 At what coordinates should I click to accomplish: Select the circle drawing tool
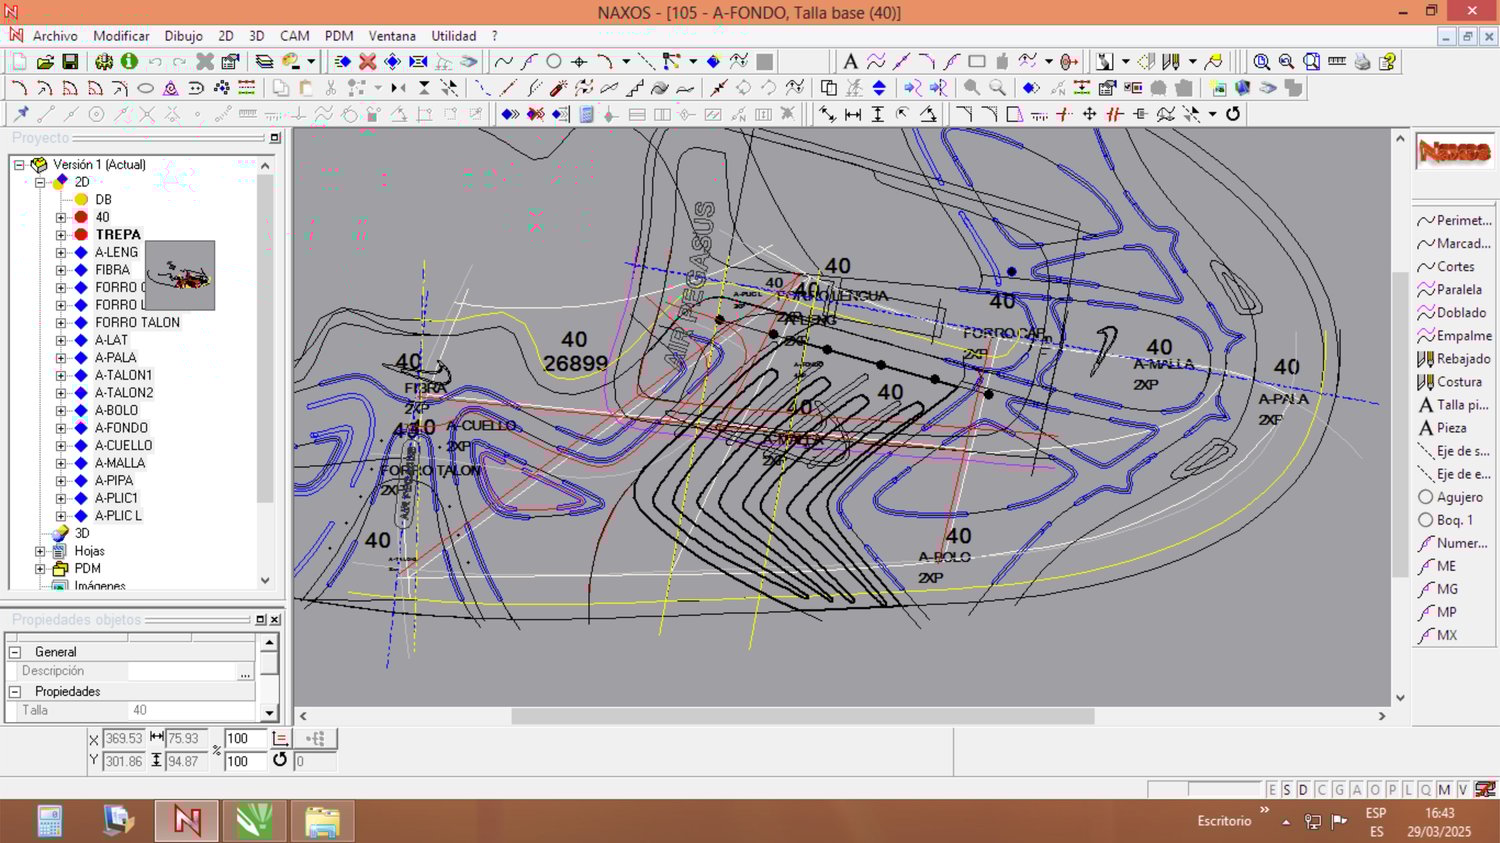554,62
